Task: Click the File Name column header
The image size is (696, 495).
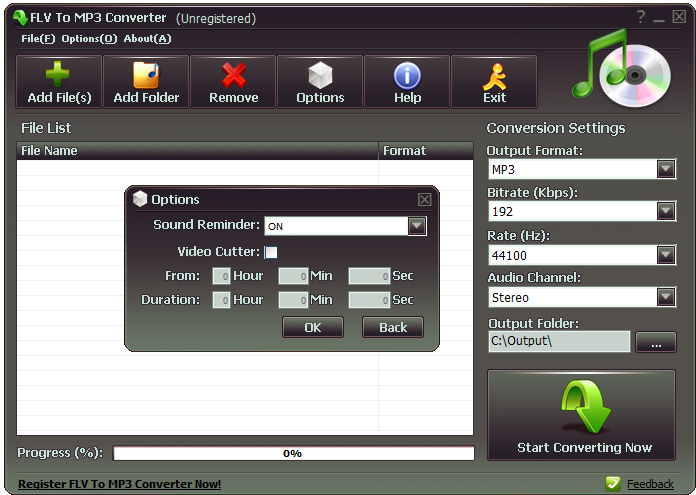Action: coord(197,151)
